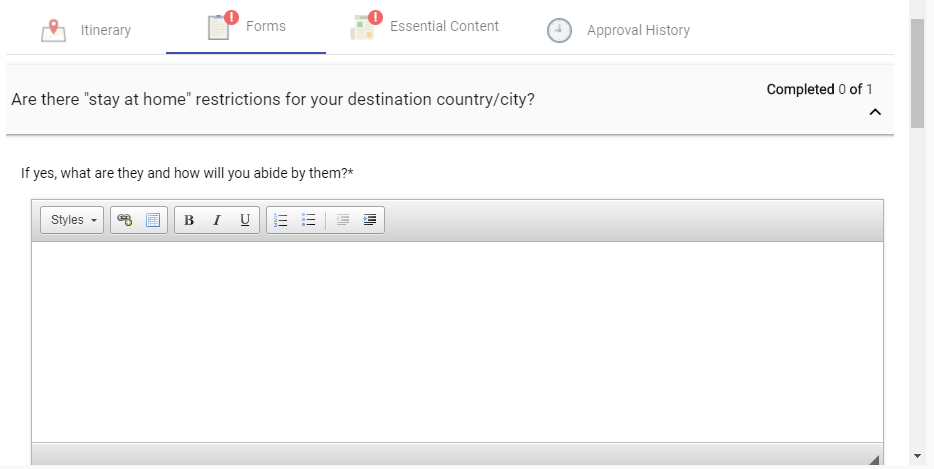Click the editor resize handle corner
Screen dimensions: 934x469
coord(874,459)
